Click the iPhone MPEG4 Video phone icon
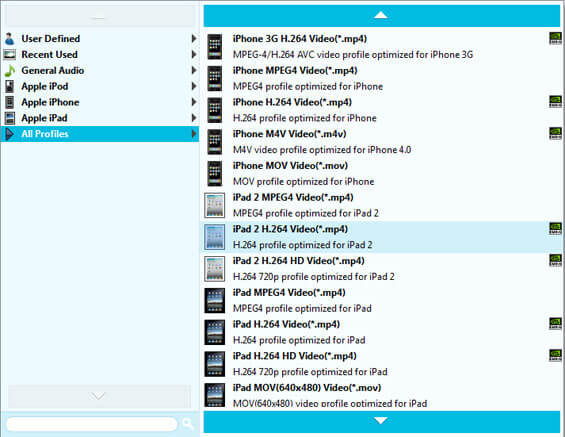The height and width of the screenshot is (437, 565). [215, 78]
